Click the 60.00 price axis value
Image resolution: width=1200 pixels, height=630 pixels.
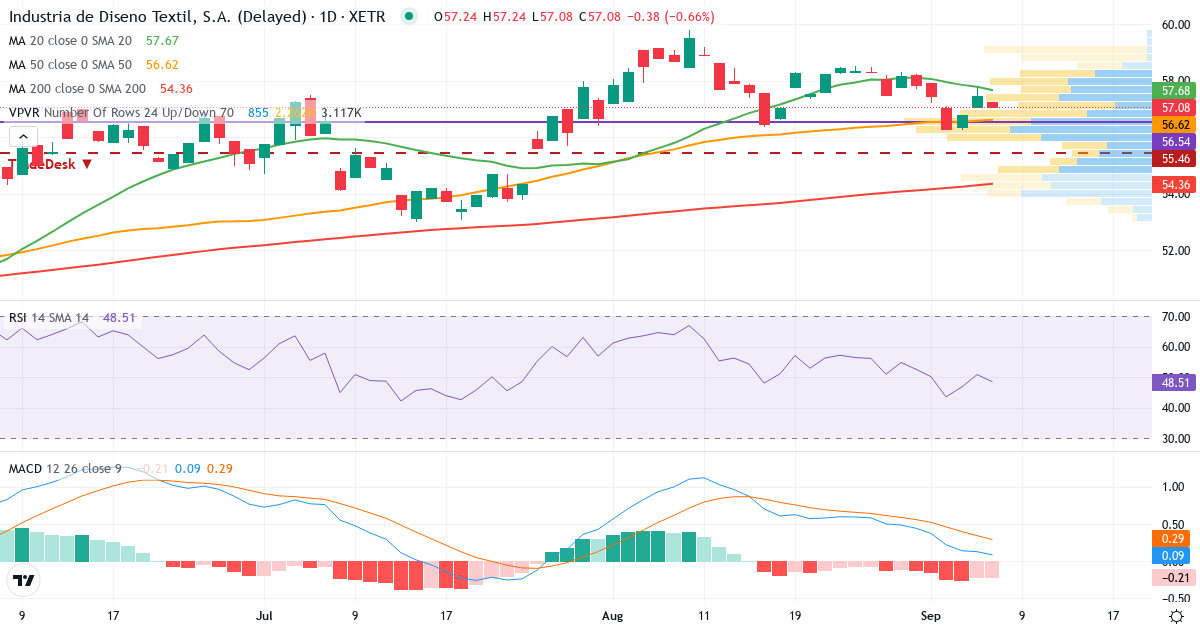[x=1175, y=24]
